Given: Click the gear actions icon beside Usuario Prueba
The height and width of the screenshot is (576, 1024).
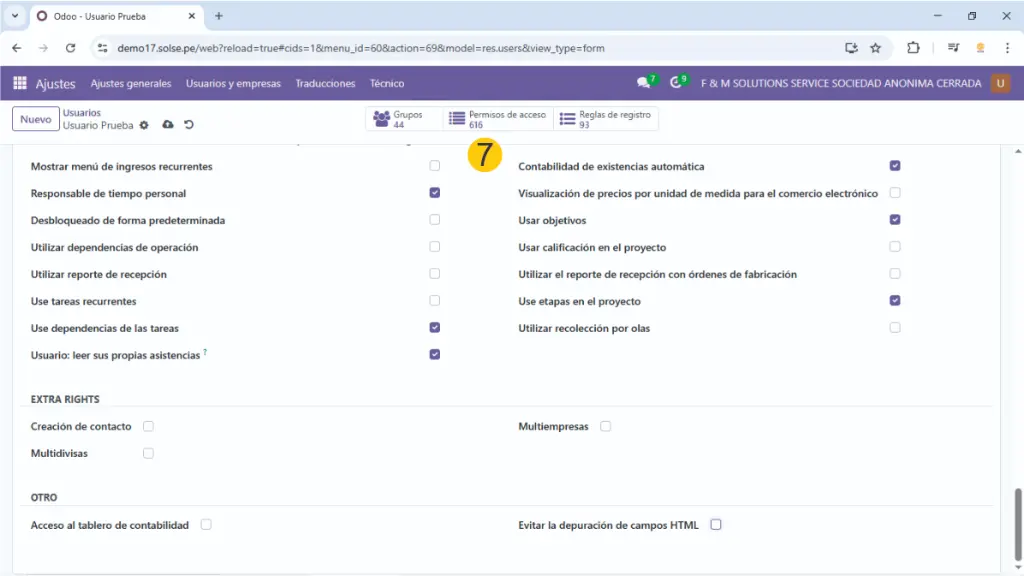Looking at the screenshot, I should tap(144, 126).
